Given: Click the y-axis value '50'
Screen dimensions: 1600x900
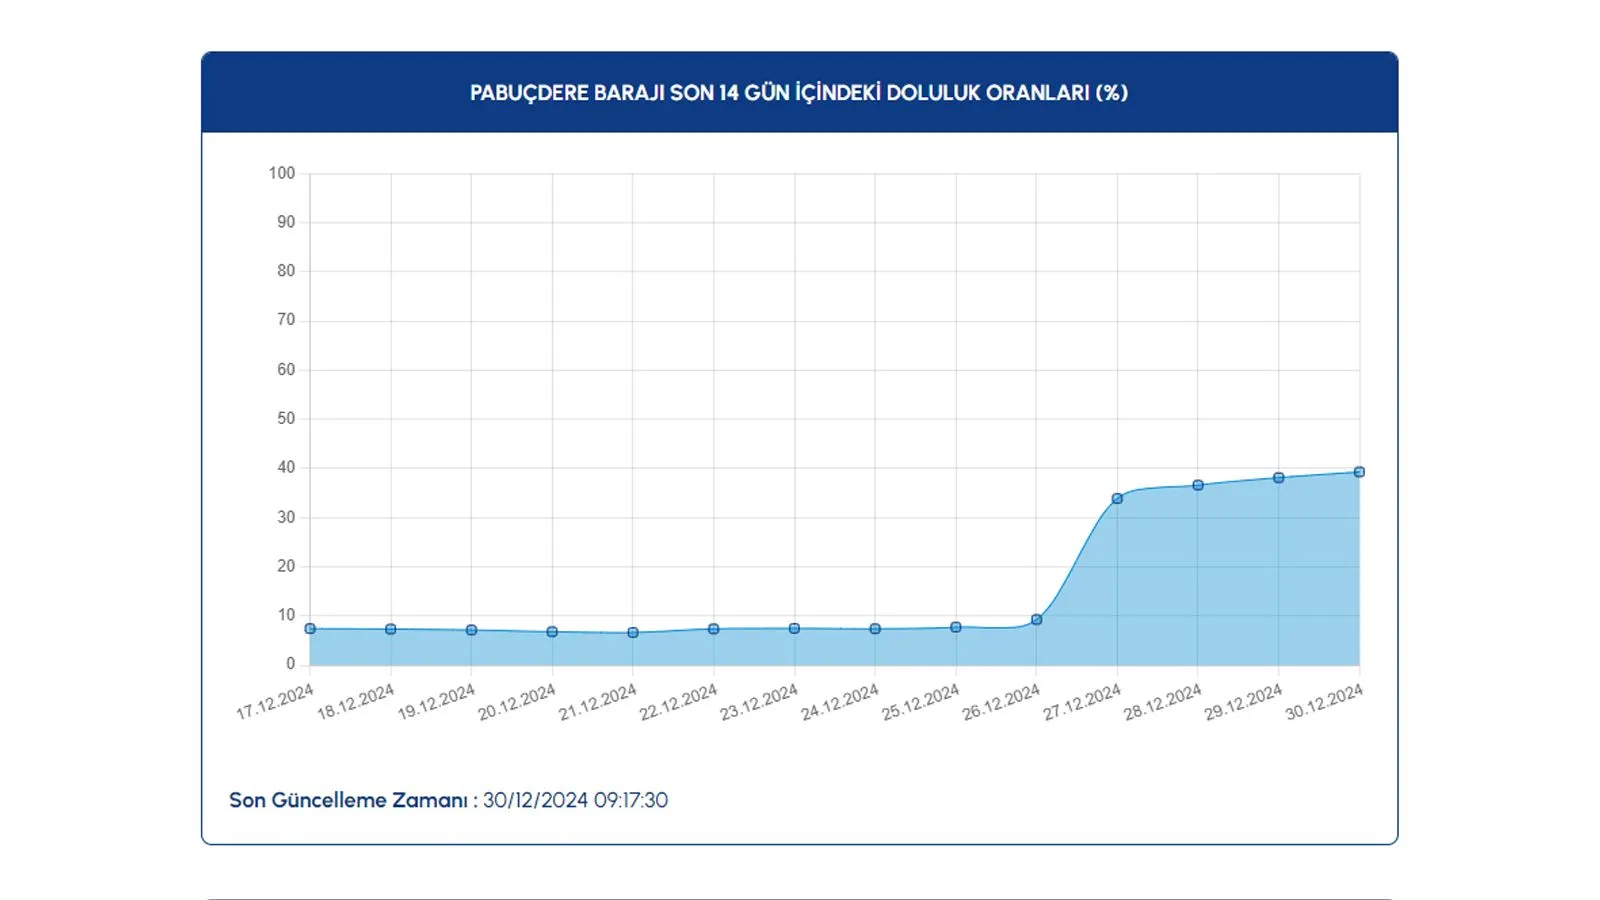Looking at the screenshot, I should [x=286, y=419].
